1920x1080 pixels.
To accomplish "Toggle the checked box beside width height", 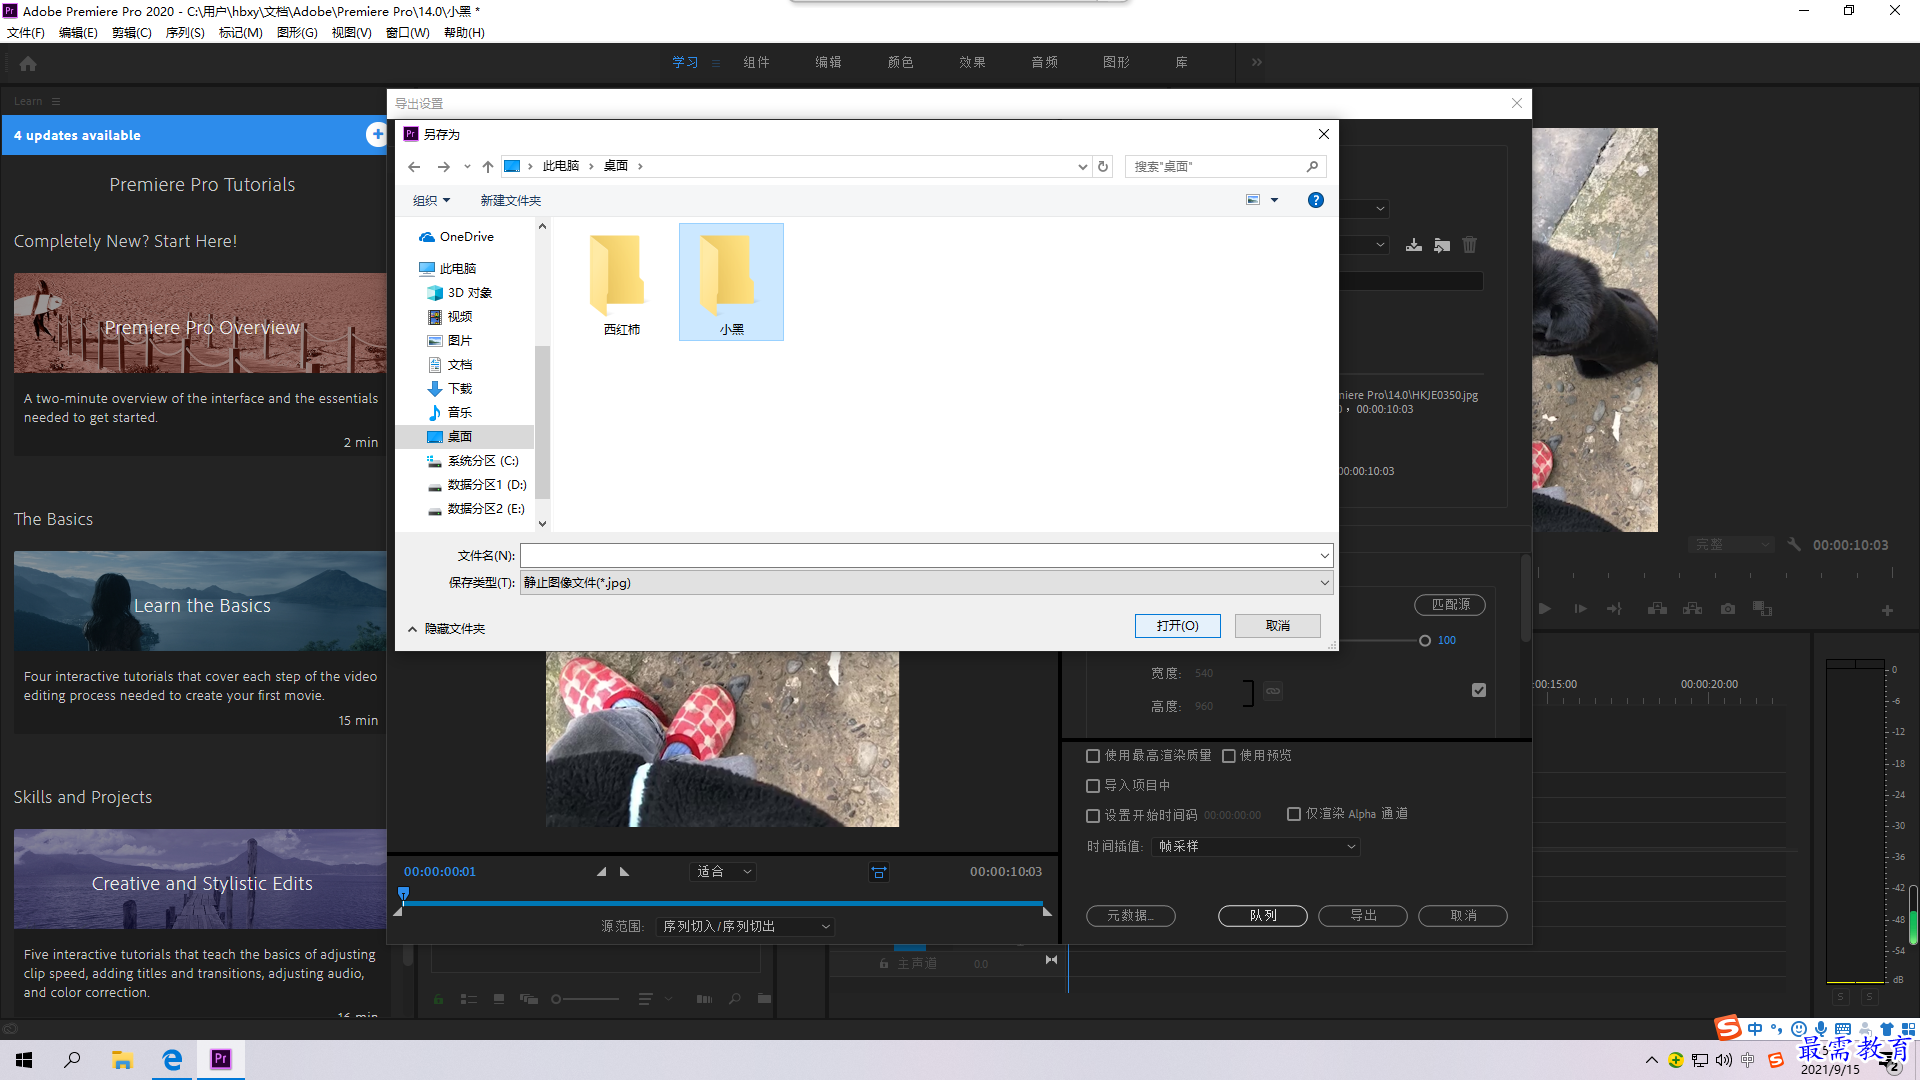I will click(x=1479, y=690).
